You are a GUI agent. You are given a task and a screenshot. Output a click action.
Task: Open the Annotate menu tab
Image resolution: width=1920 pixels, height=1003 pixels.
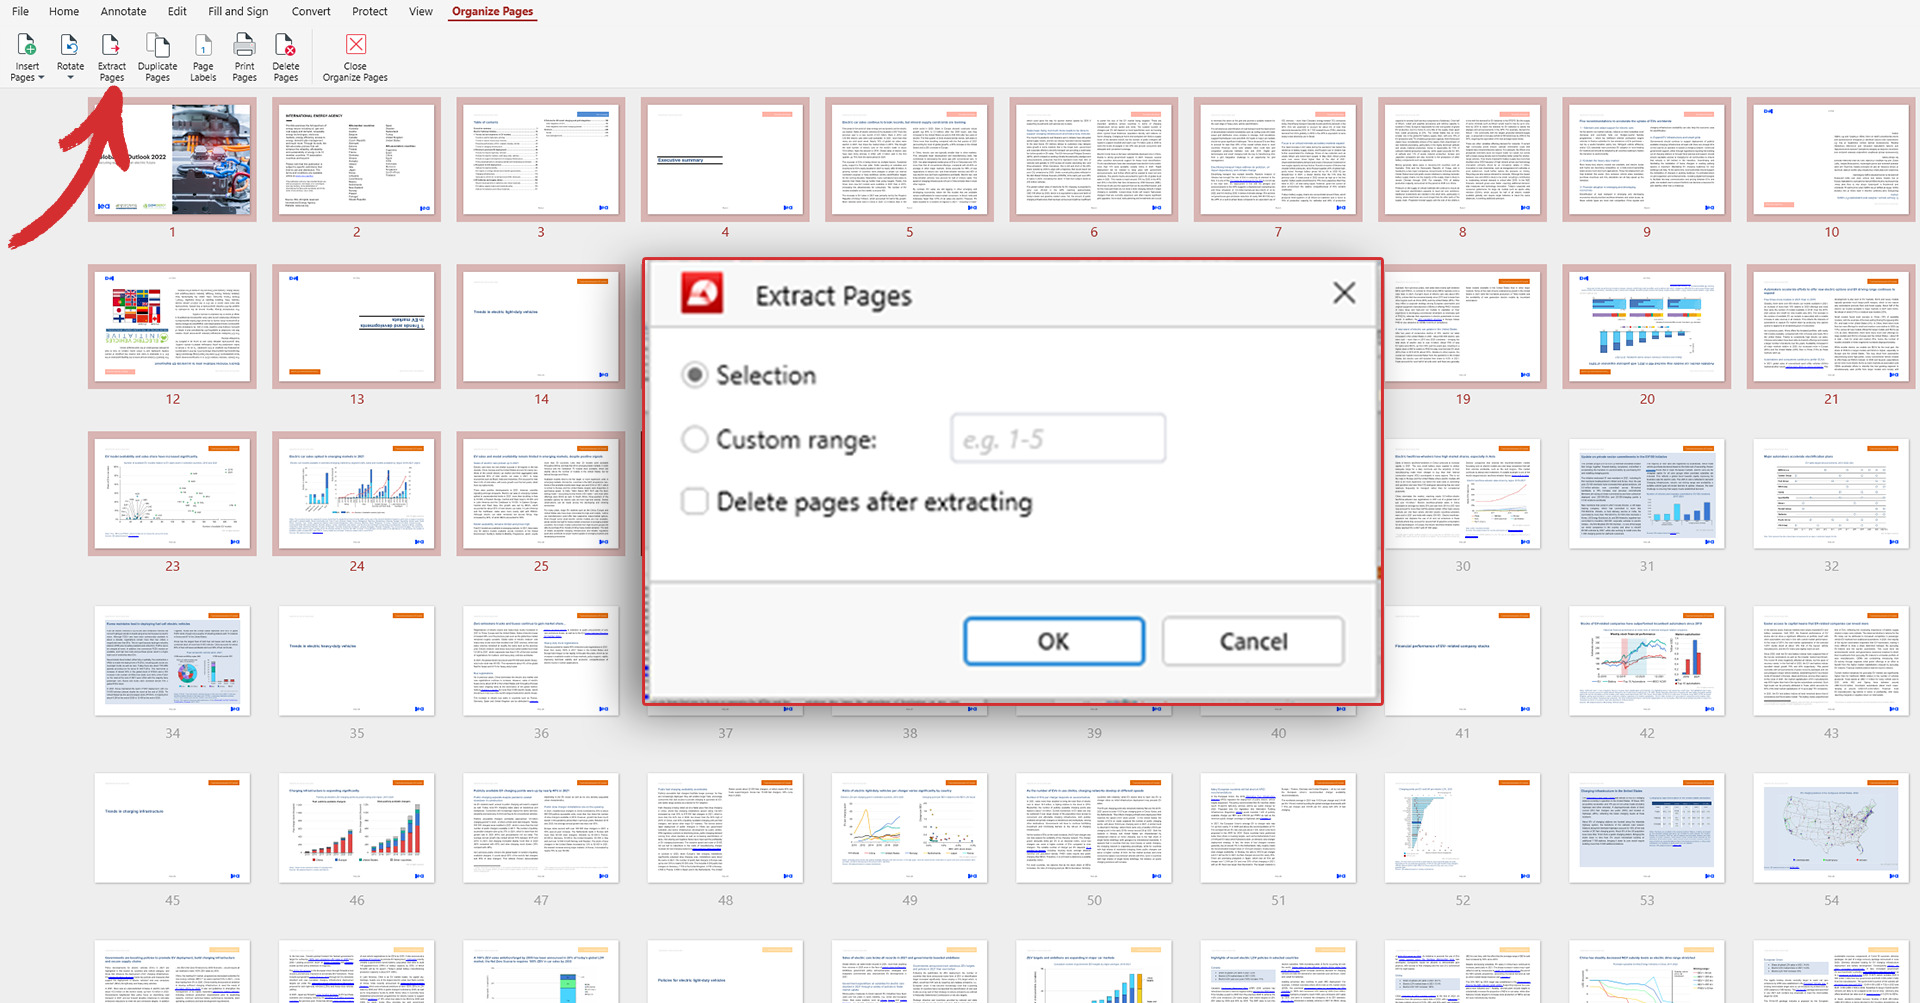point(123,12)
